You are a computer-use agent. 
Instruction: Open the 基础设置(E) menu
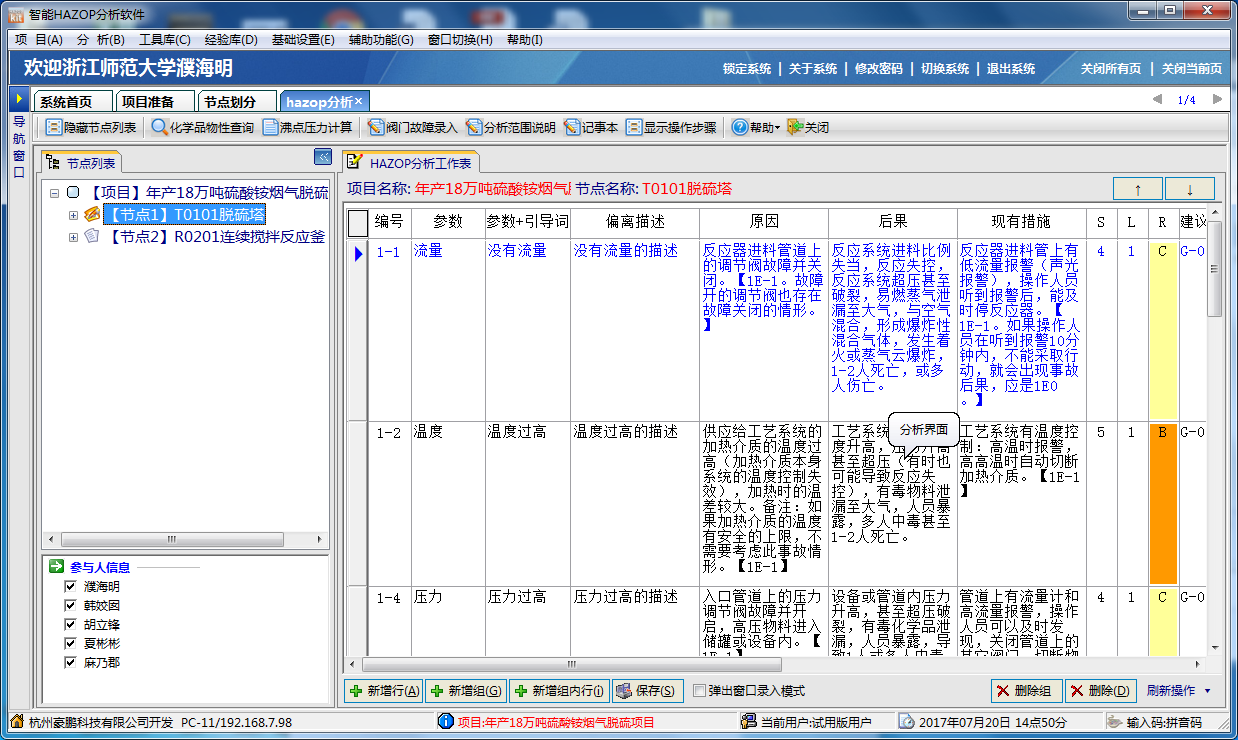coord(303,40)
